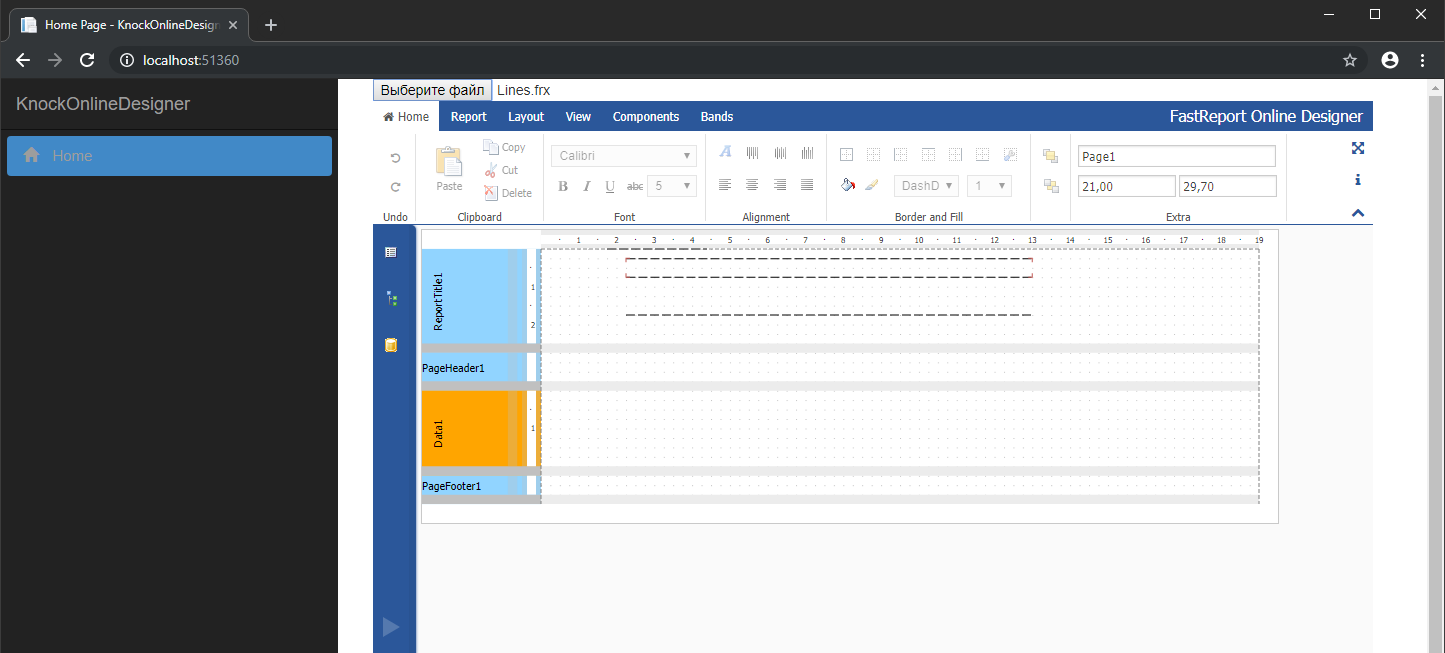Toggle Bold font formatting
The image size is (1445, 653).
coord(563,186)
